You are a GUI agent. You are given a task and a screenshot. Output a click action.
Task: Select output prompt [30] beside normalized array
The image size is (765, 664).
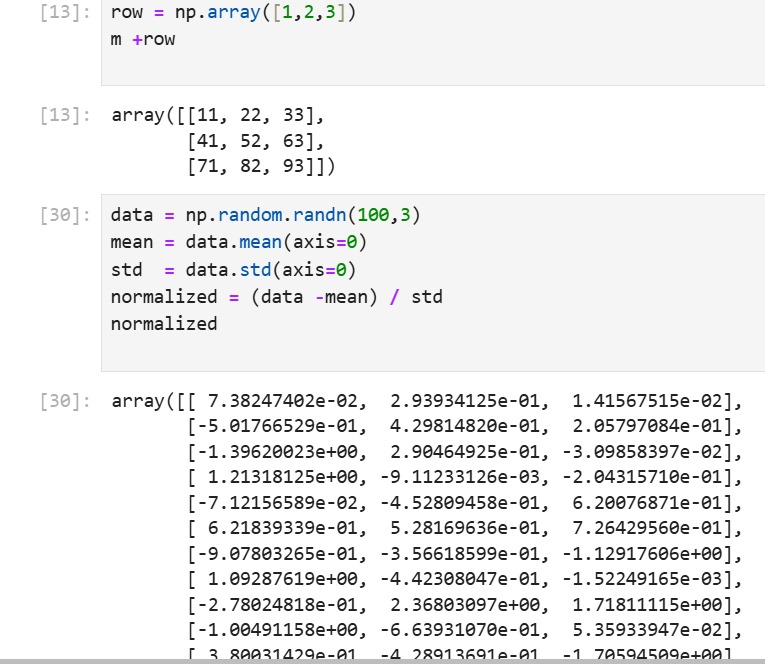click(65, 402)
